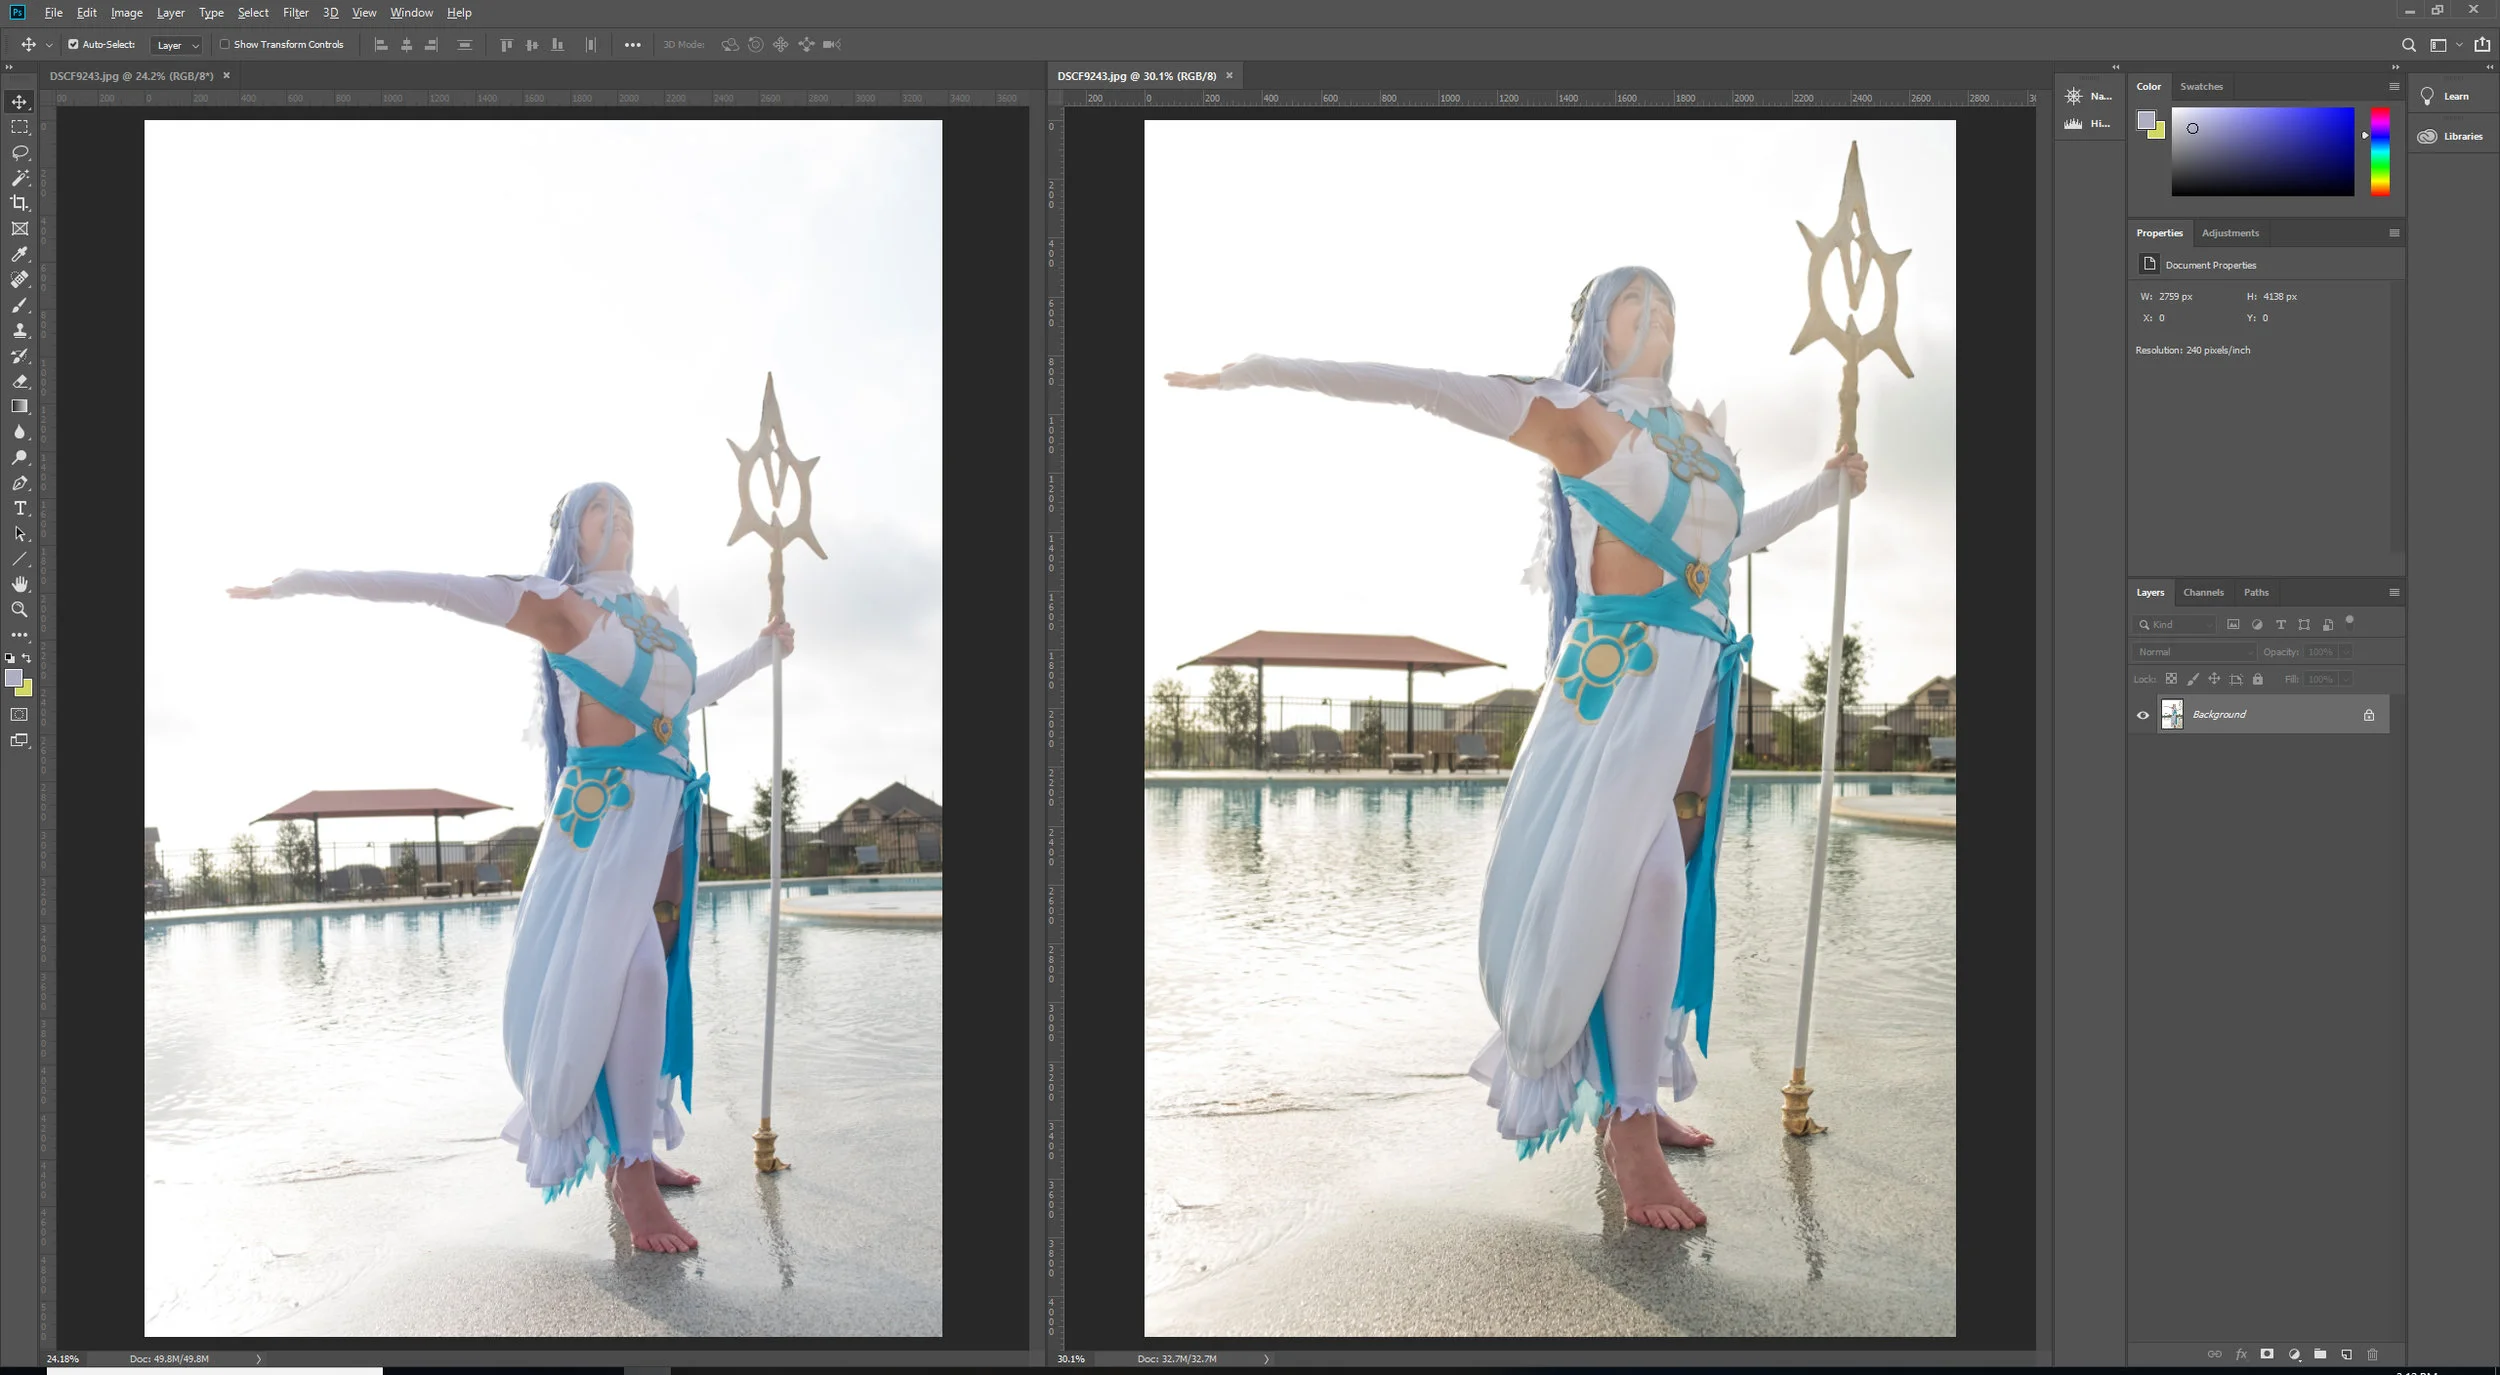
Task: Select the Frame tool
Action: click(20, 229)
